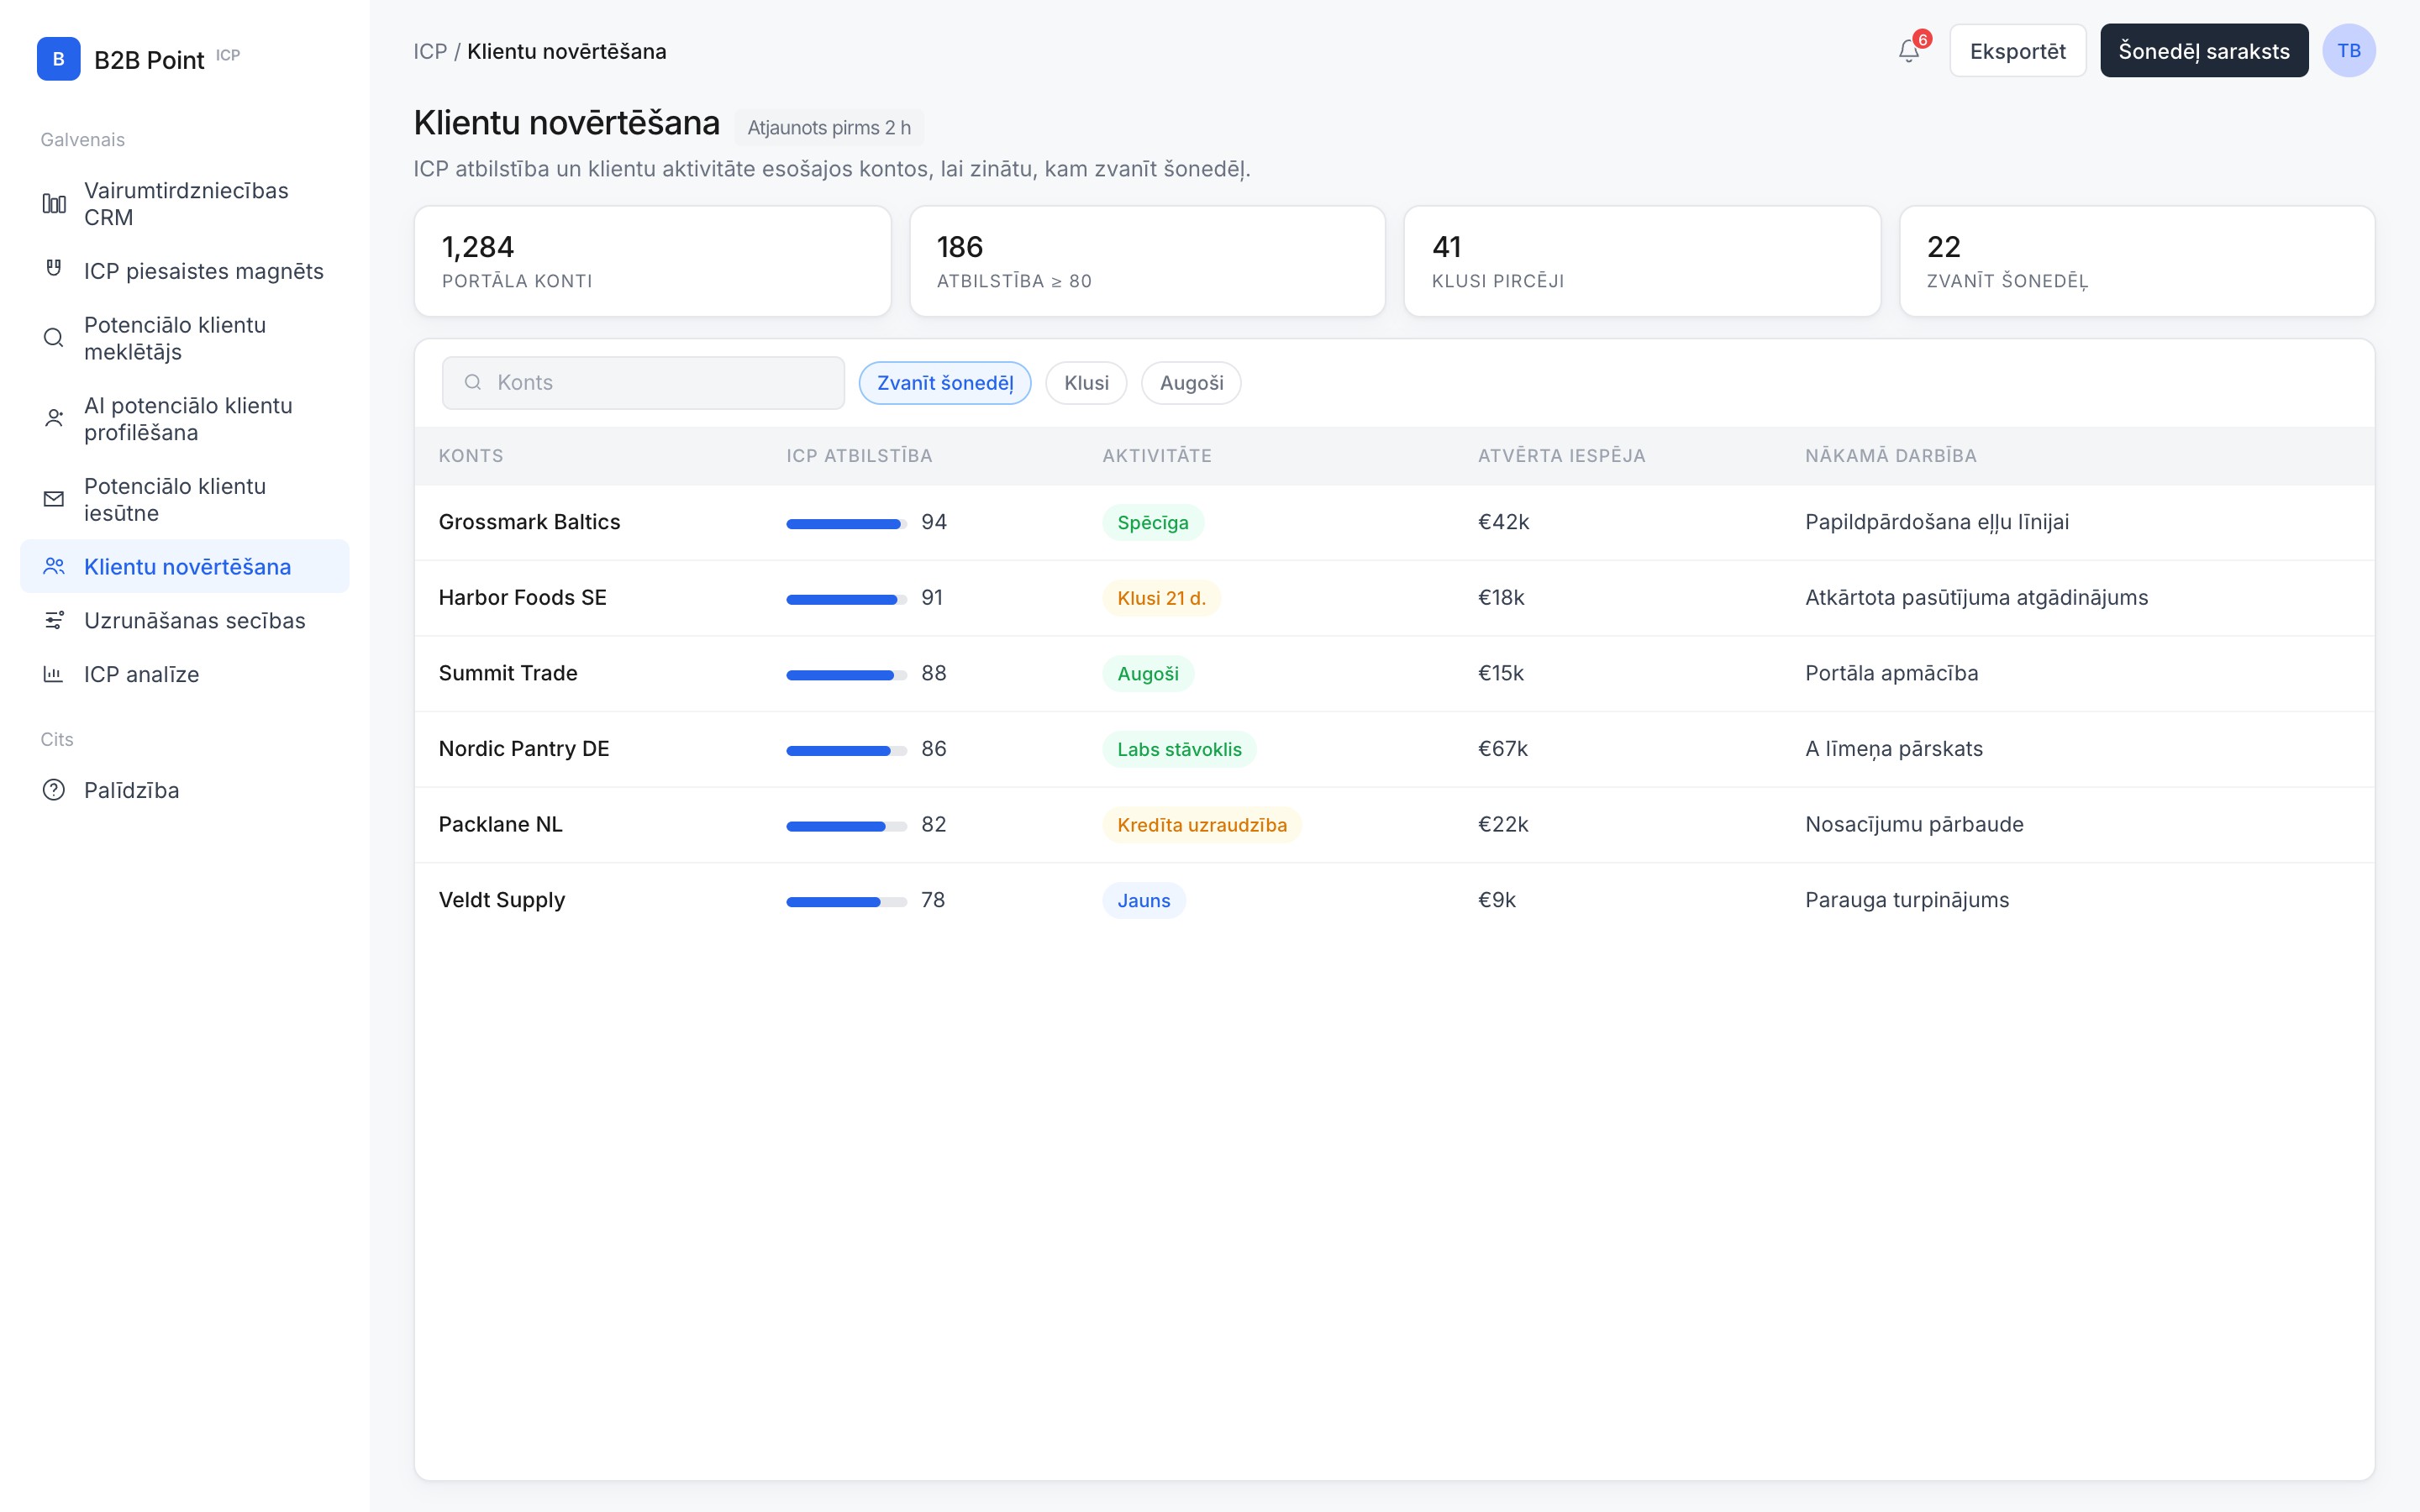Click the Potenciālo klientu iesūtne envelope icon
2420x1512 pixels.
(x=54, y=499)
